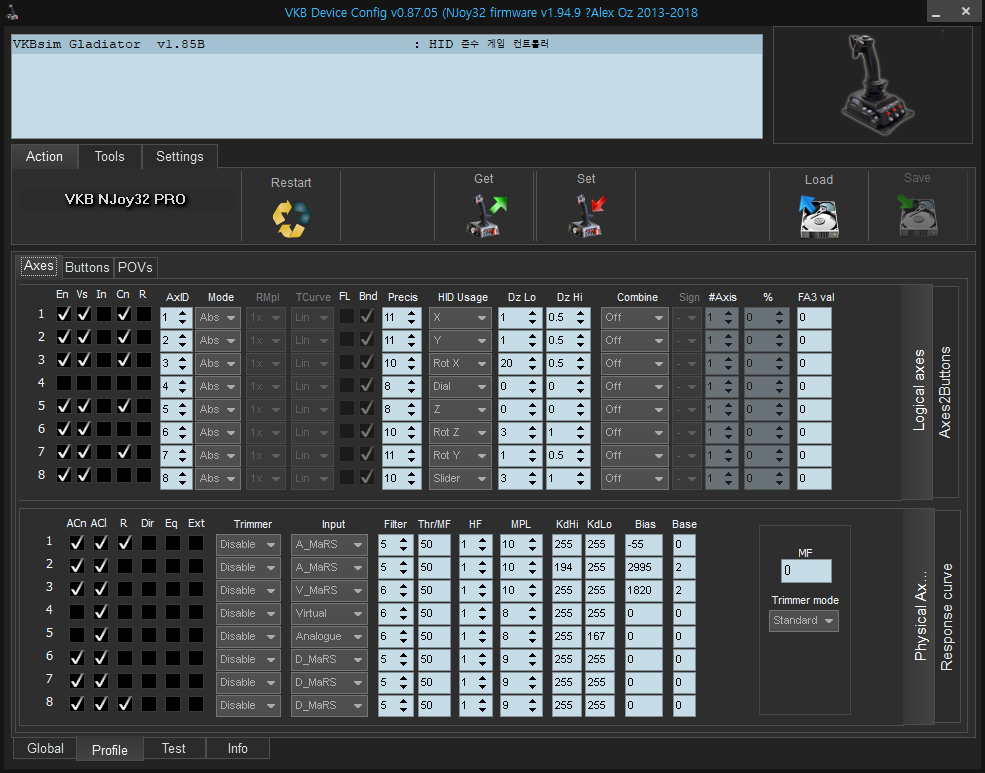Click Precis stepper for logical axis 4
The image size is (985, 773).
point(401,387)
